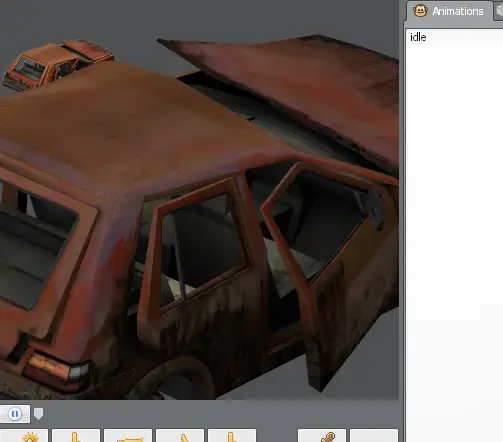Click the monkey icon on Animations tab
The width and height of the screenshot is (503, 442).
pyautogui.click(x=420, y=11)
